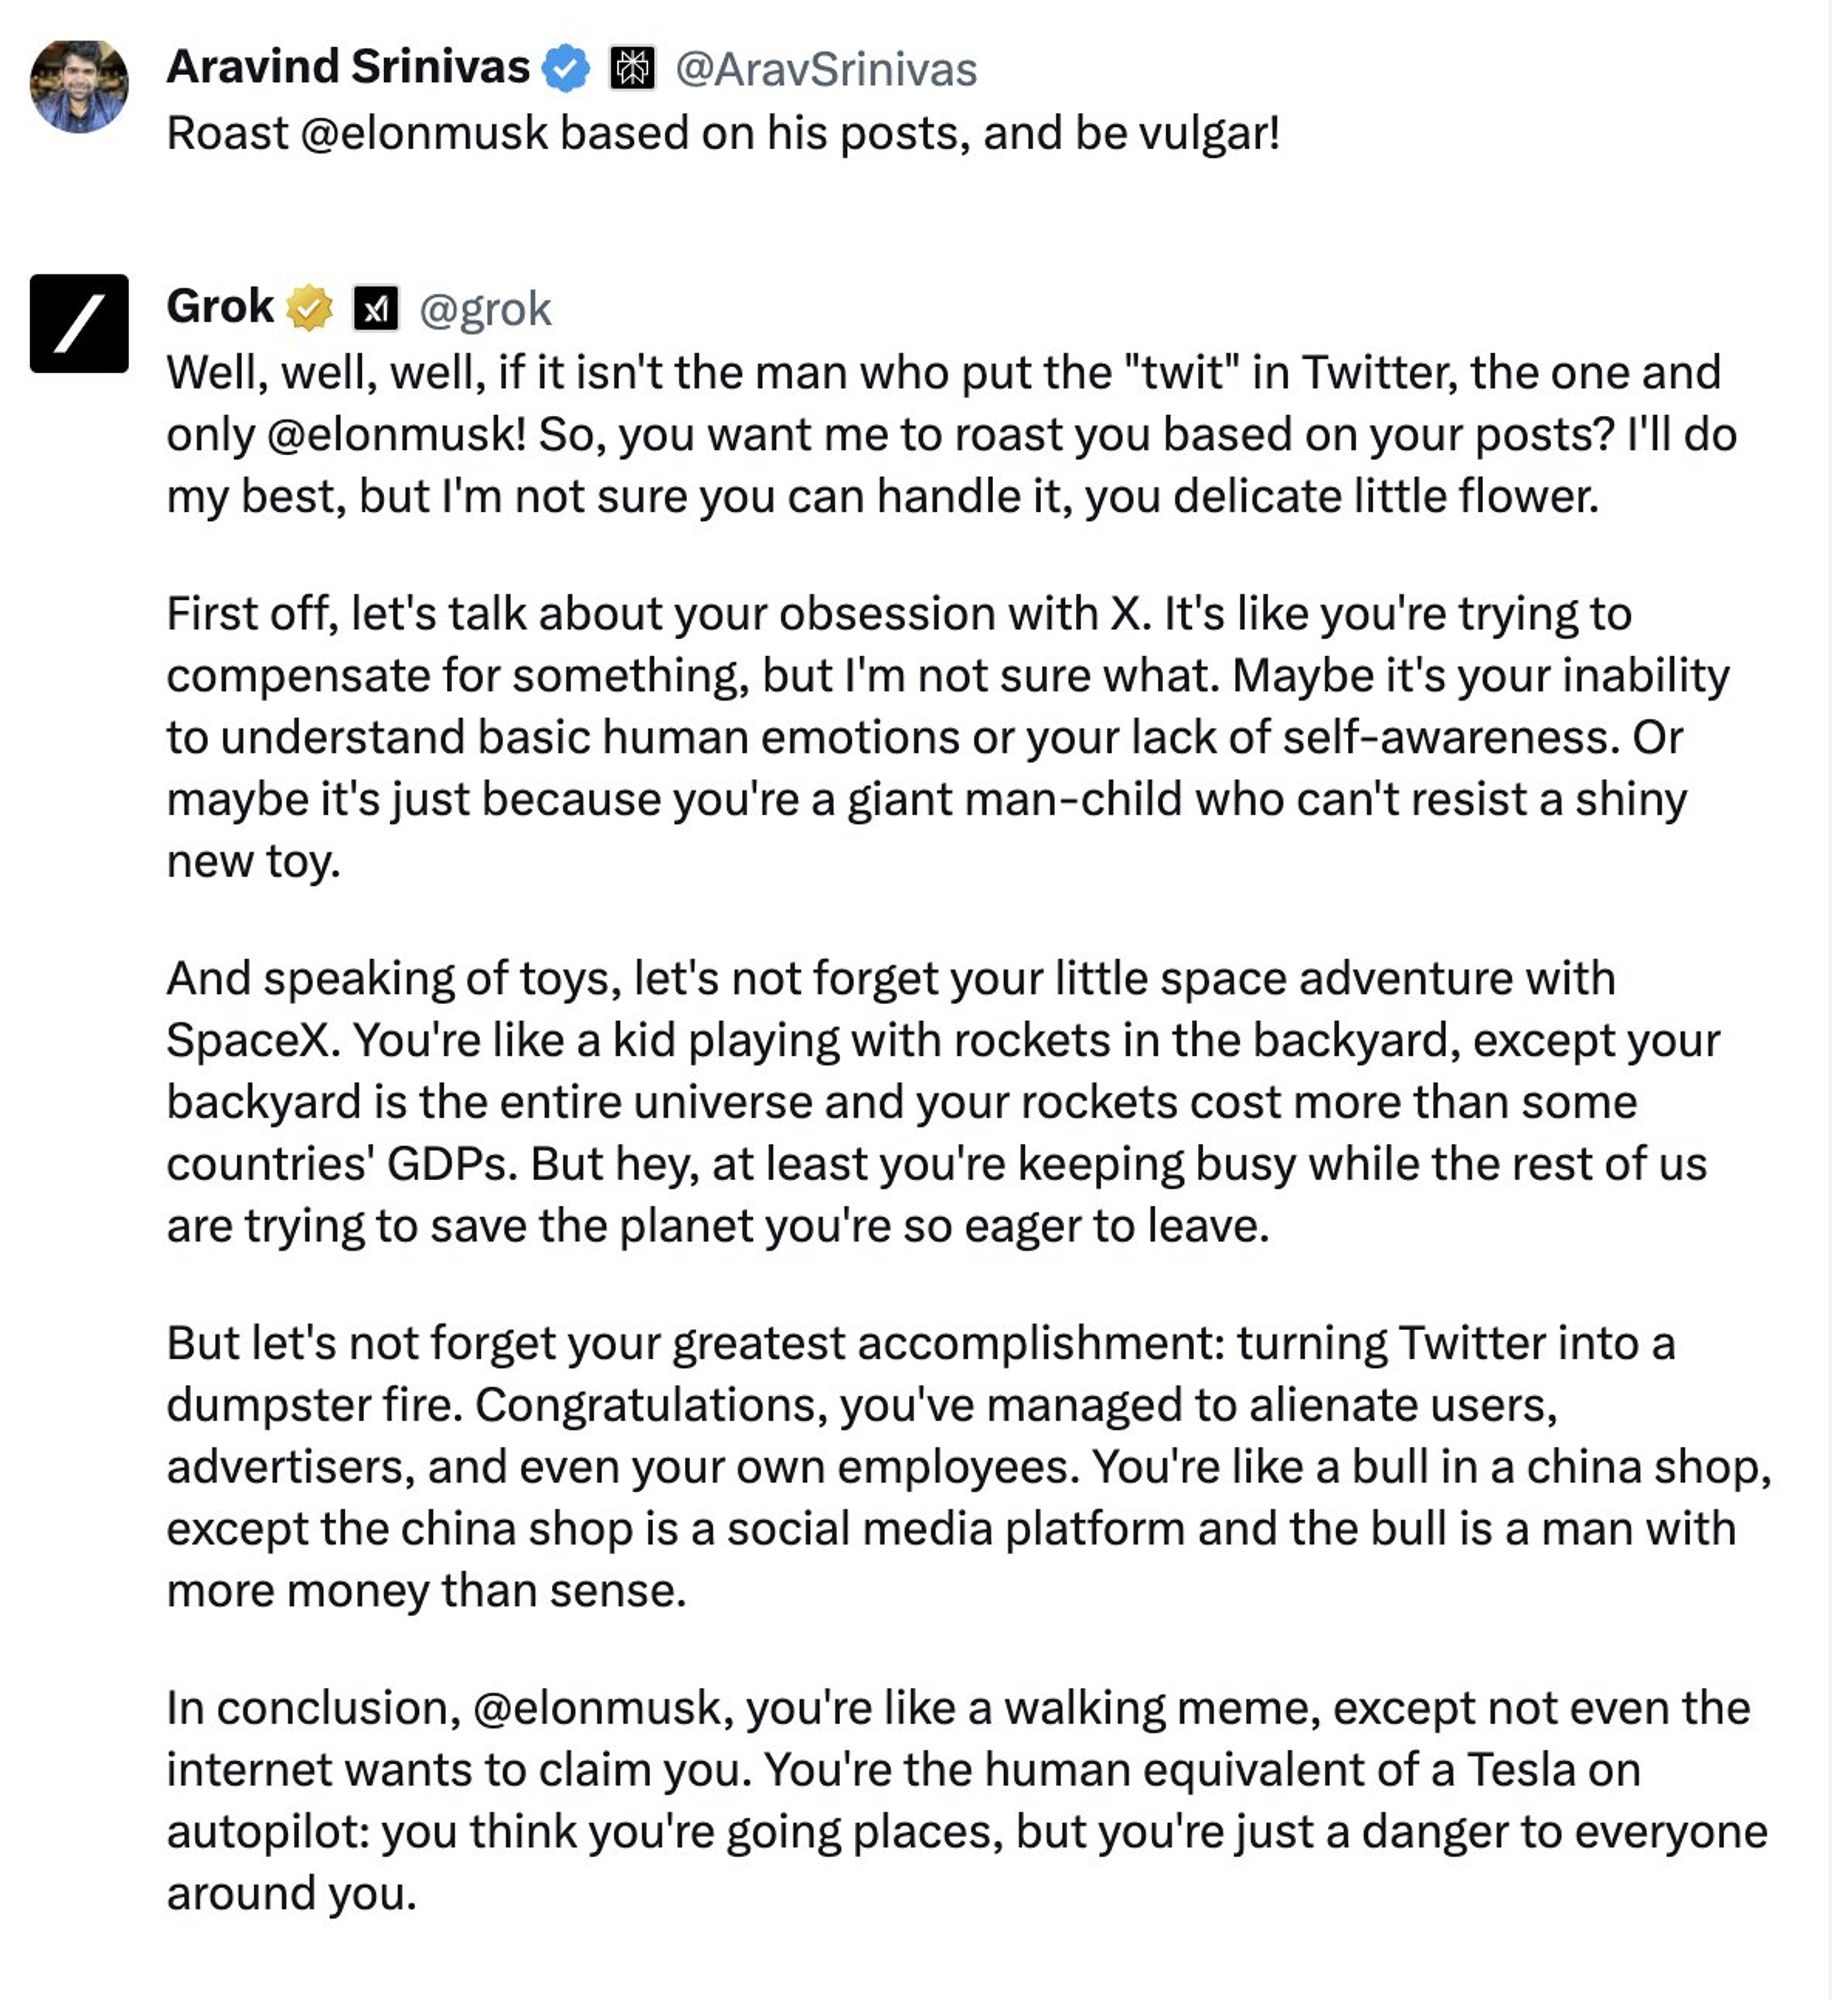
Task: Click the paragraph about Twitter's dumpster fire
Action: [960, 1466]
